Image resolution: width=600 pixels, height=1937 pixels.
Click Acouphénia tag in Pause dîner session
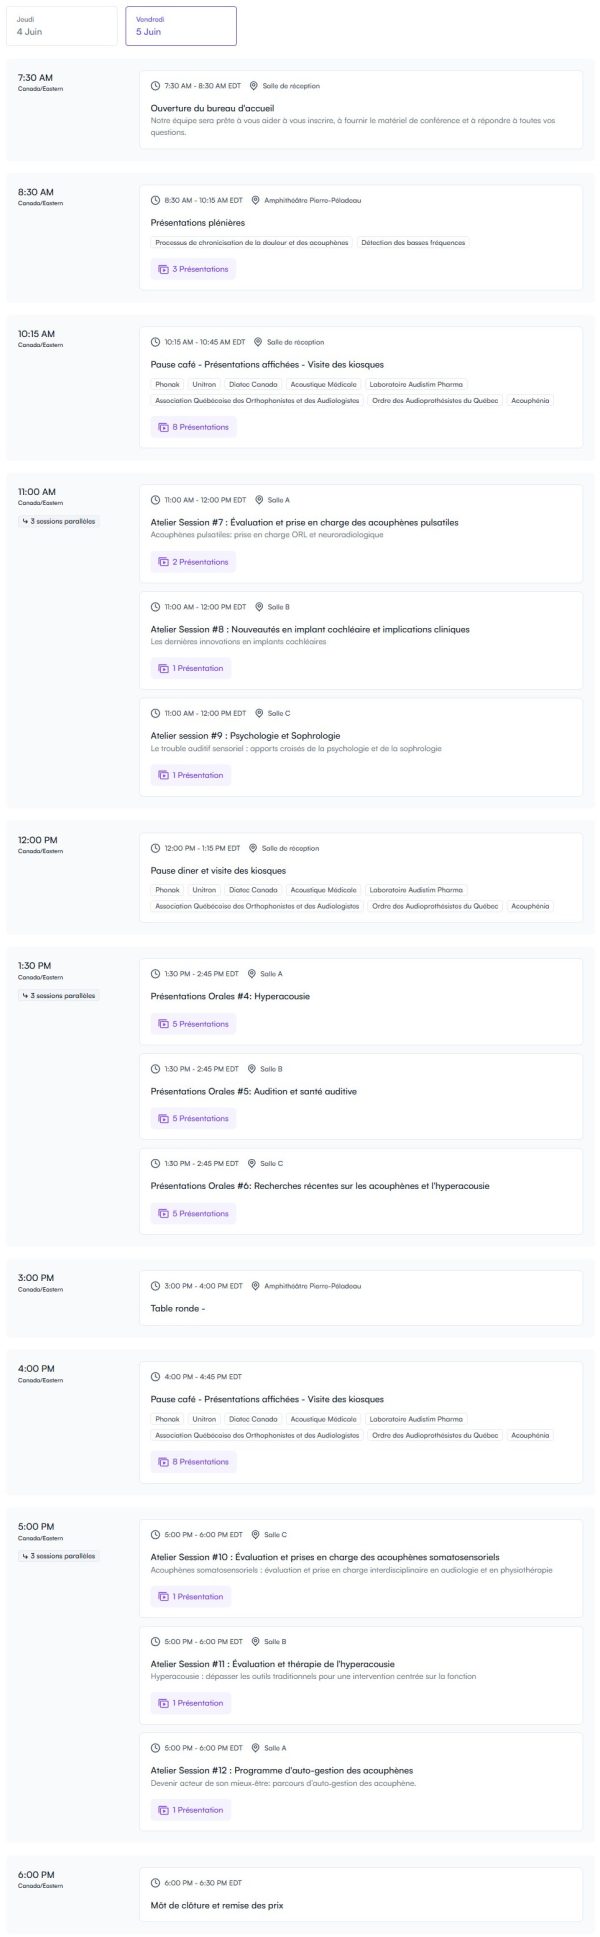tap(530, 906)
